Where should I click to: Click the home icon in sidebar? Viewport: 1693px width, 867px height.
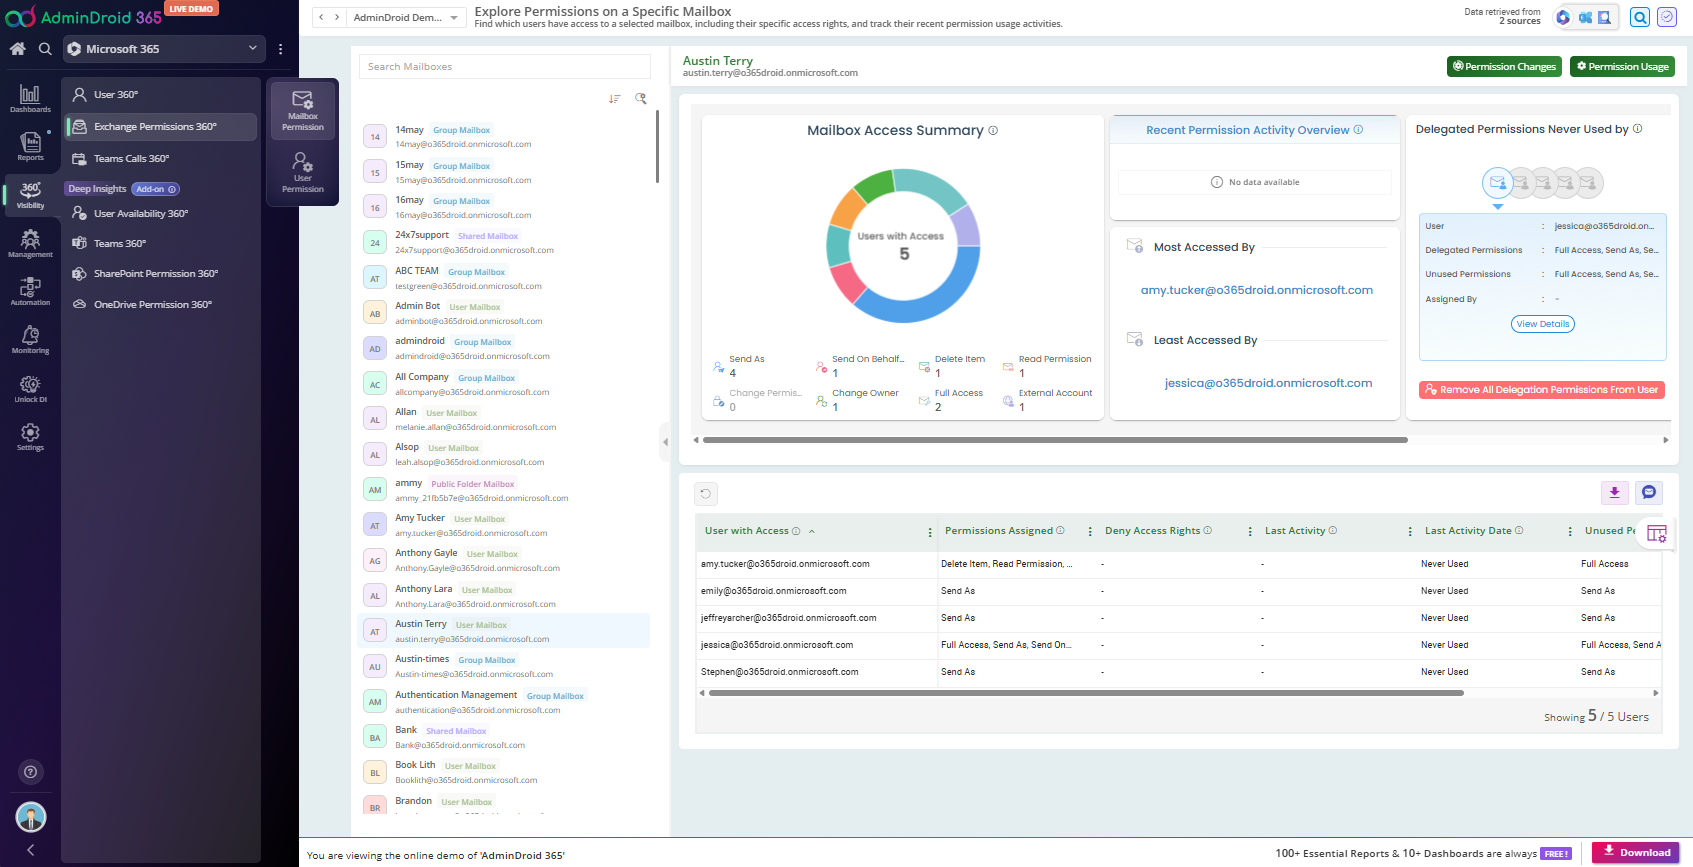click(17, 49)
